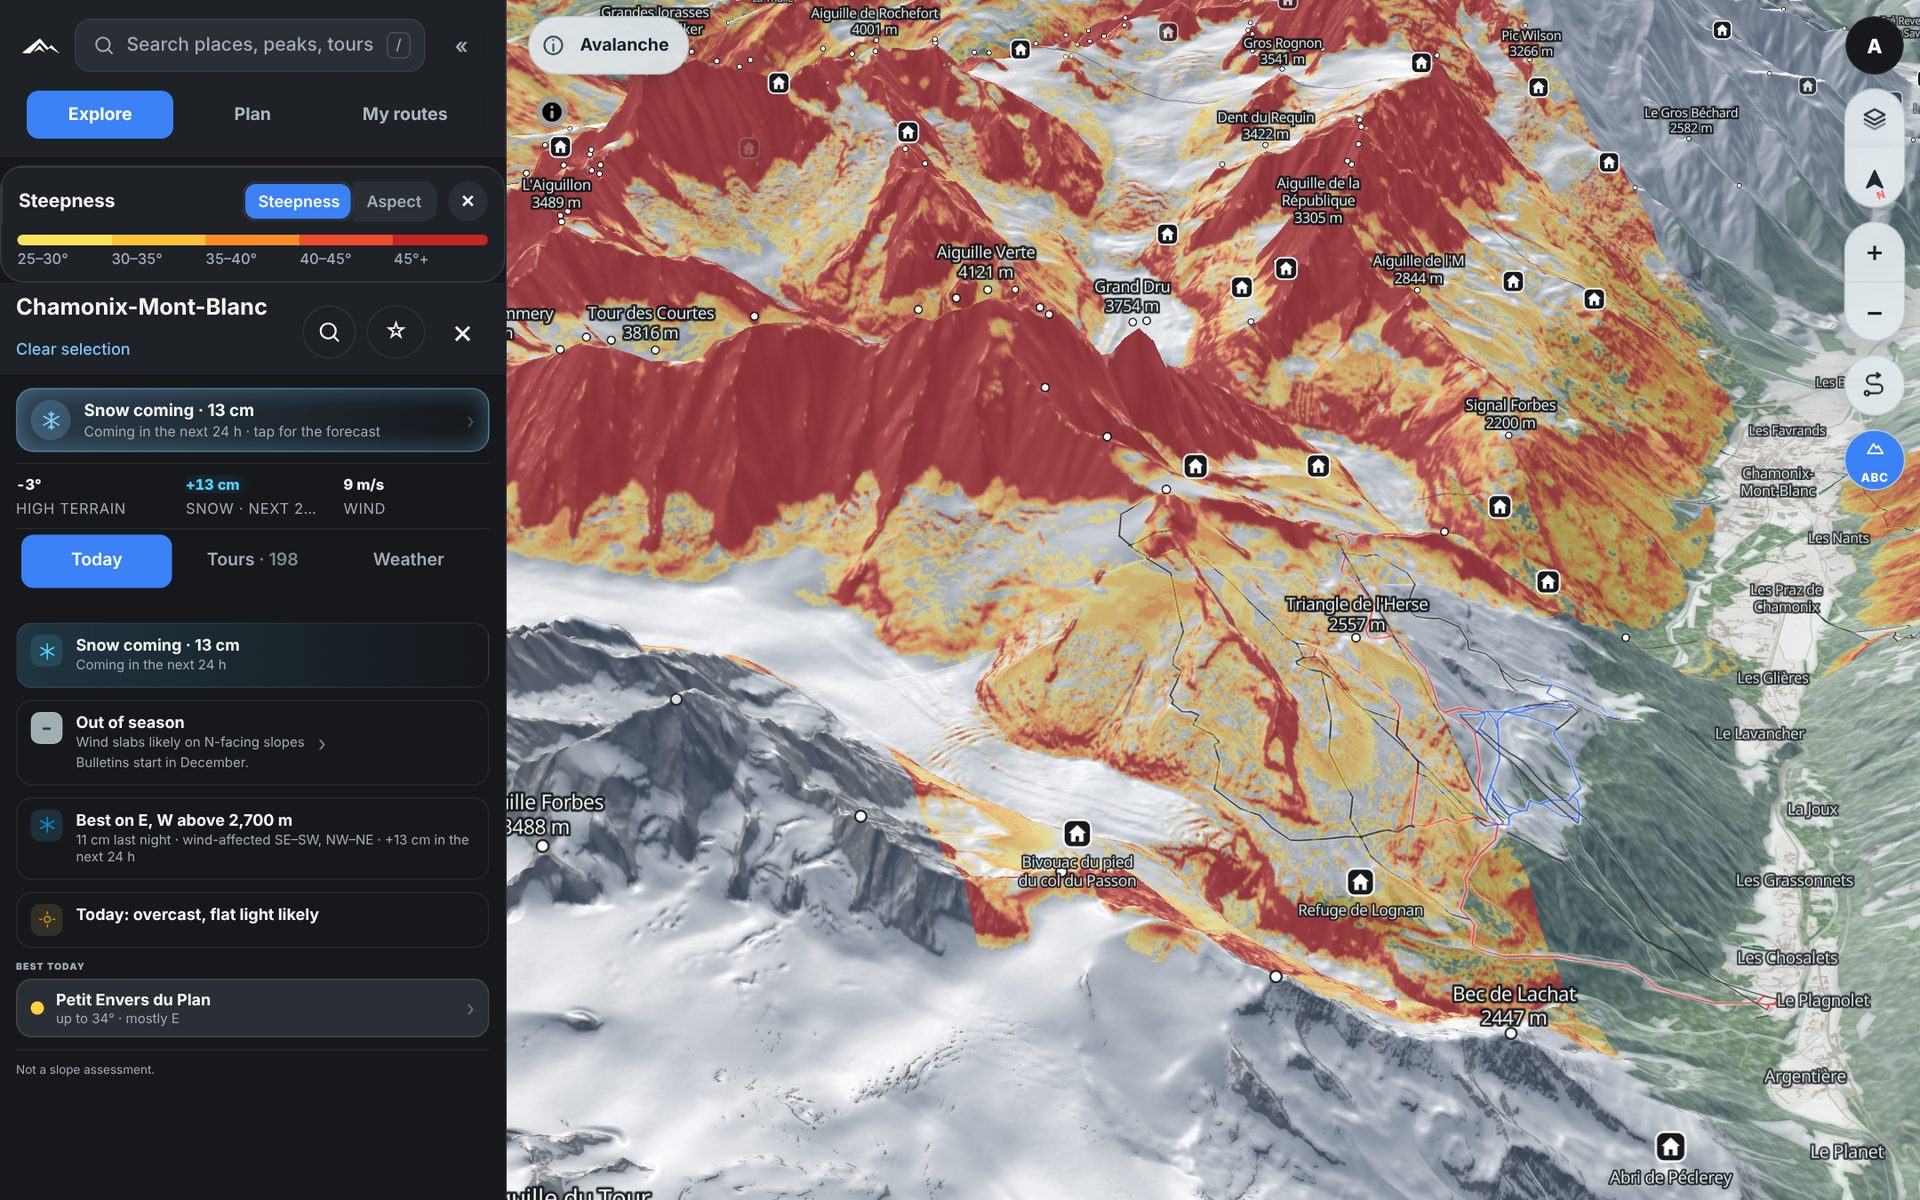Click the hut icon near Grand Dru

click(1167, 234)
